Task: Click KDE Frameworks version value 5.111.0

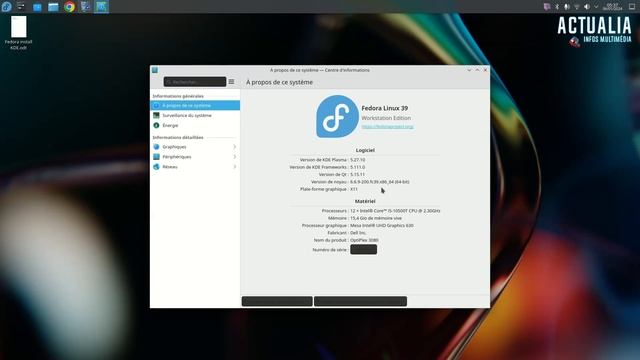Action: coord(358,167)
